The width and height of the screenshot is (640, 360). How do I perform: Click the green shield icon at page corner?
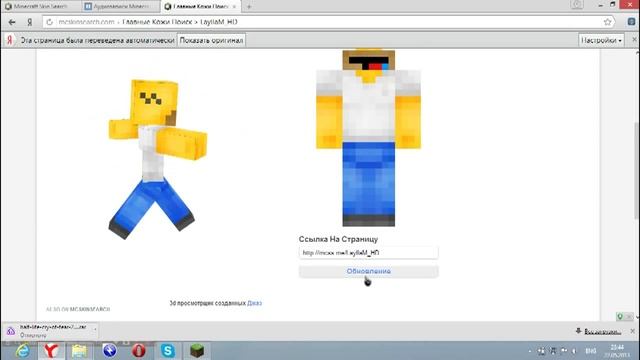pyautogui.click(x=620, y=316)
